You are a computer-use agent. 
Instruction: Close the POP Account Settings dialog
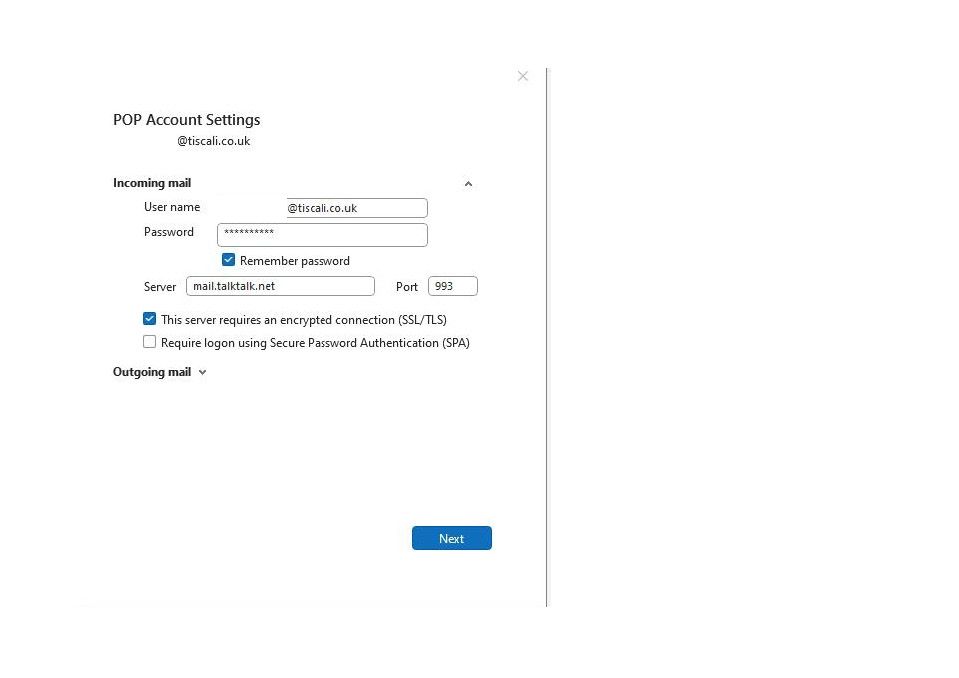(x=522, y=76)
